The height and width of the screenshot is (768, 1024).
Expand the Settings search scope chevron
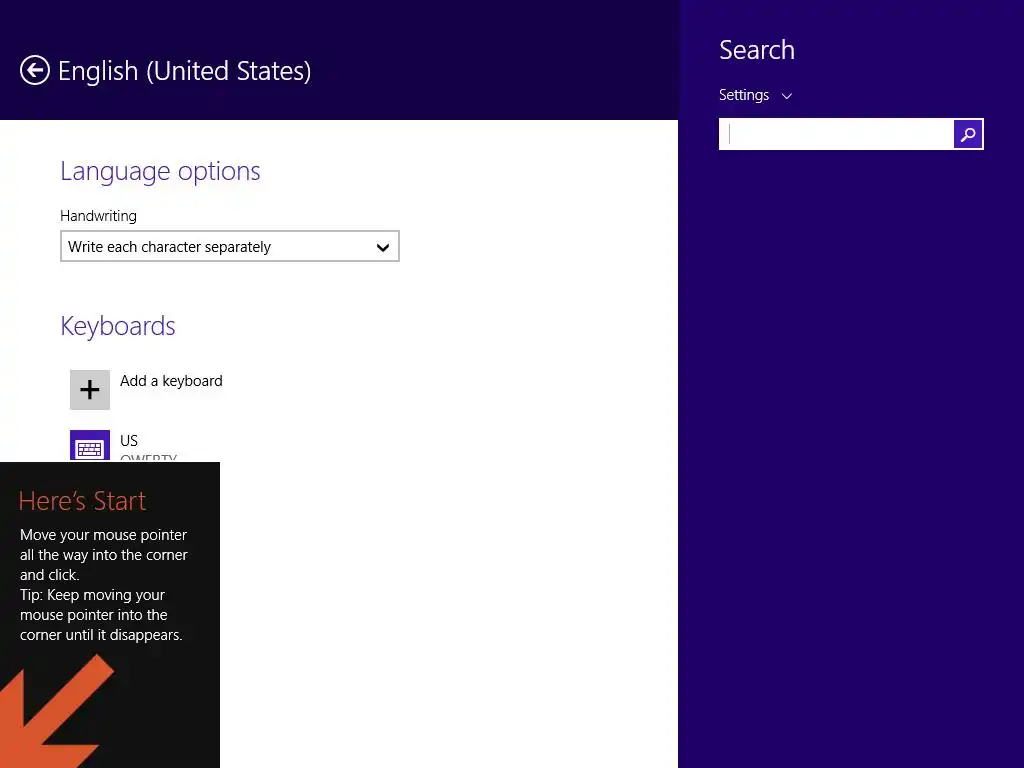click(787, 96)
